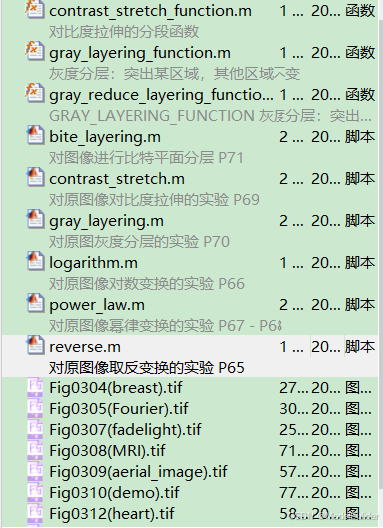The image size is (383, 528).
Task: Click the size cell '71...' of Fig0308(MRI).tif
Action: point(293,451)
